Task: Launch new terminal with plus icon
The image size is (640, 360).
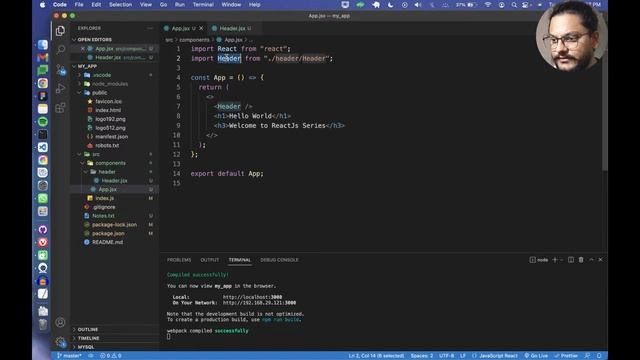Action: pos(555,260)
